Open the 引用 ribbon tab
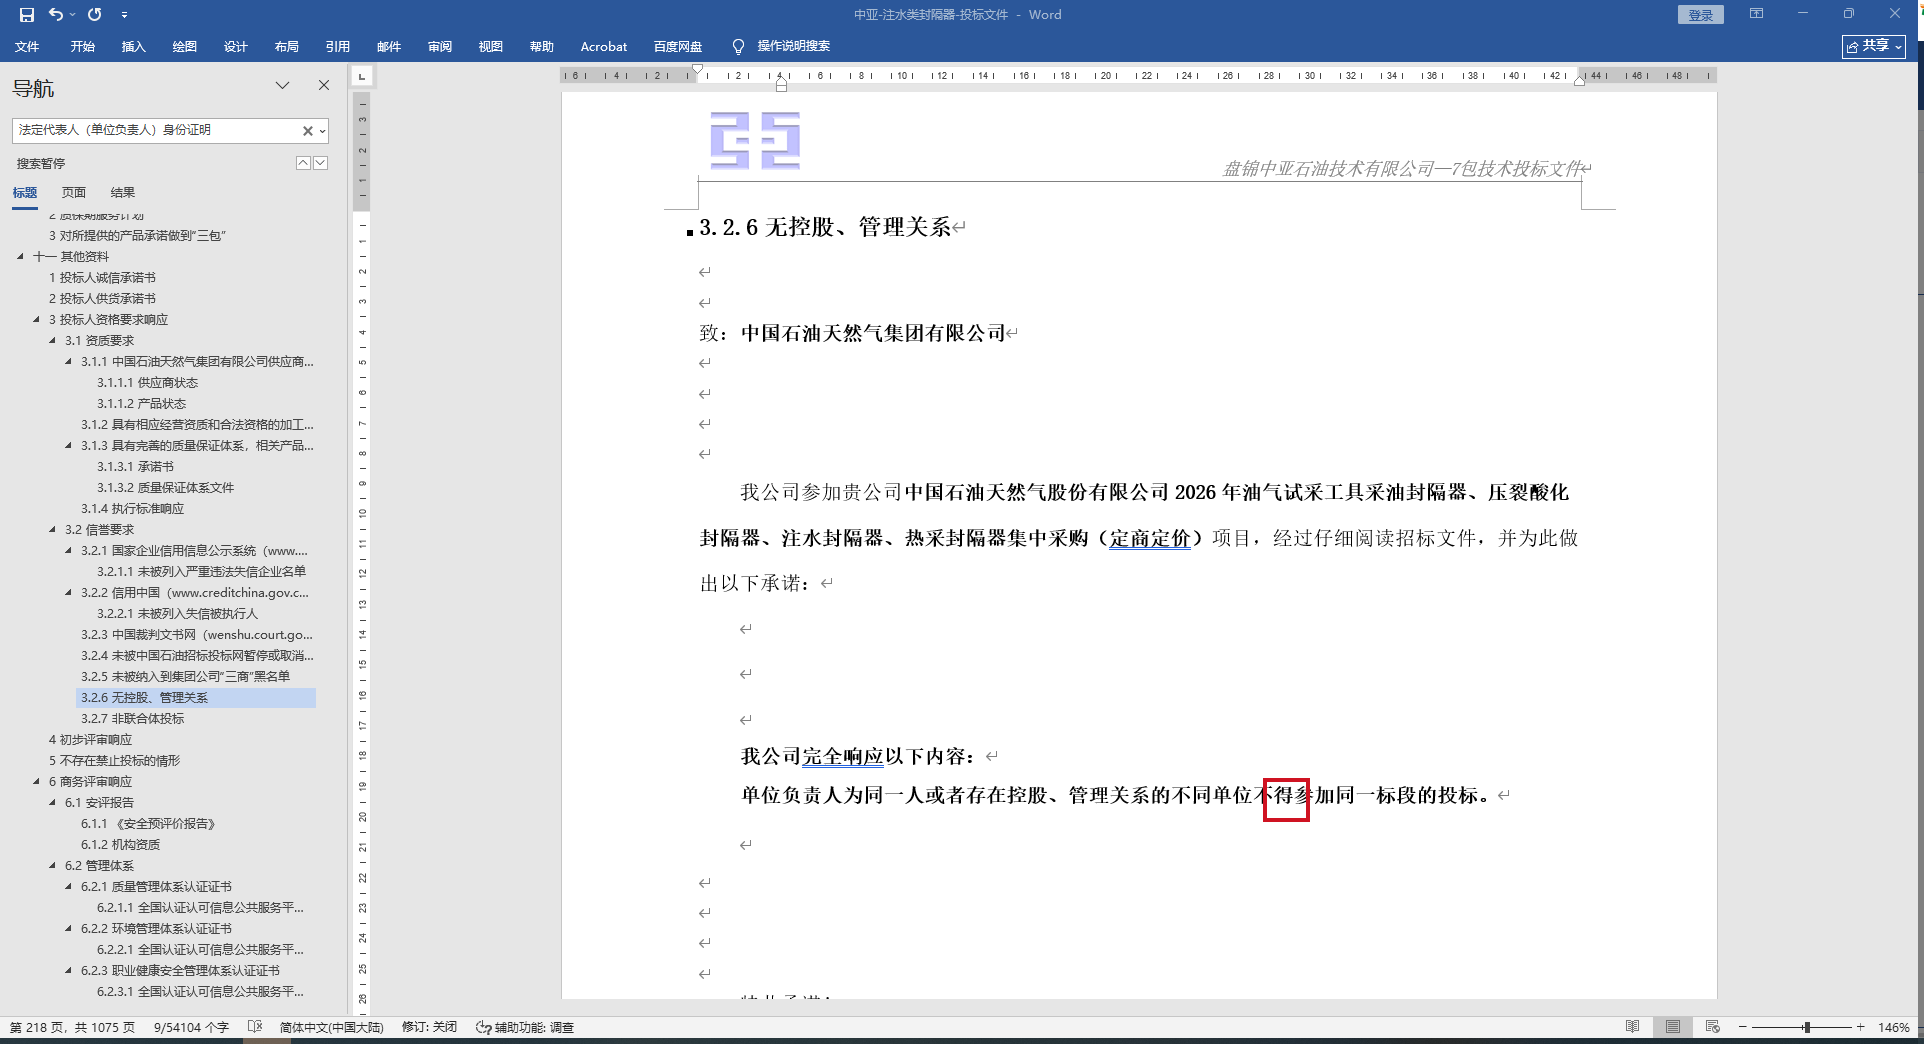 337,47
